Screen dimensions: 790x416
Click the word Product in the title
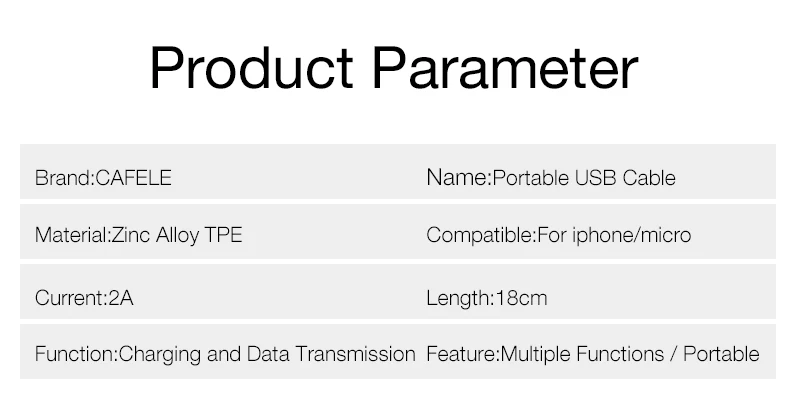tap(251, 68)
